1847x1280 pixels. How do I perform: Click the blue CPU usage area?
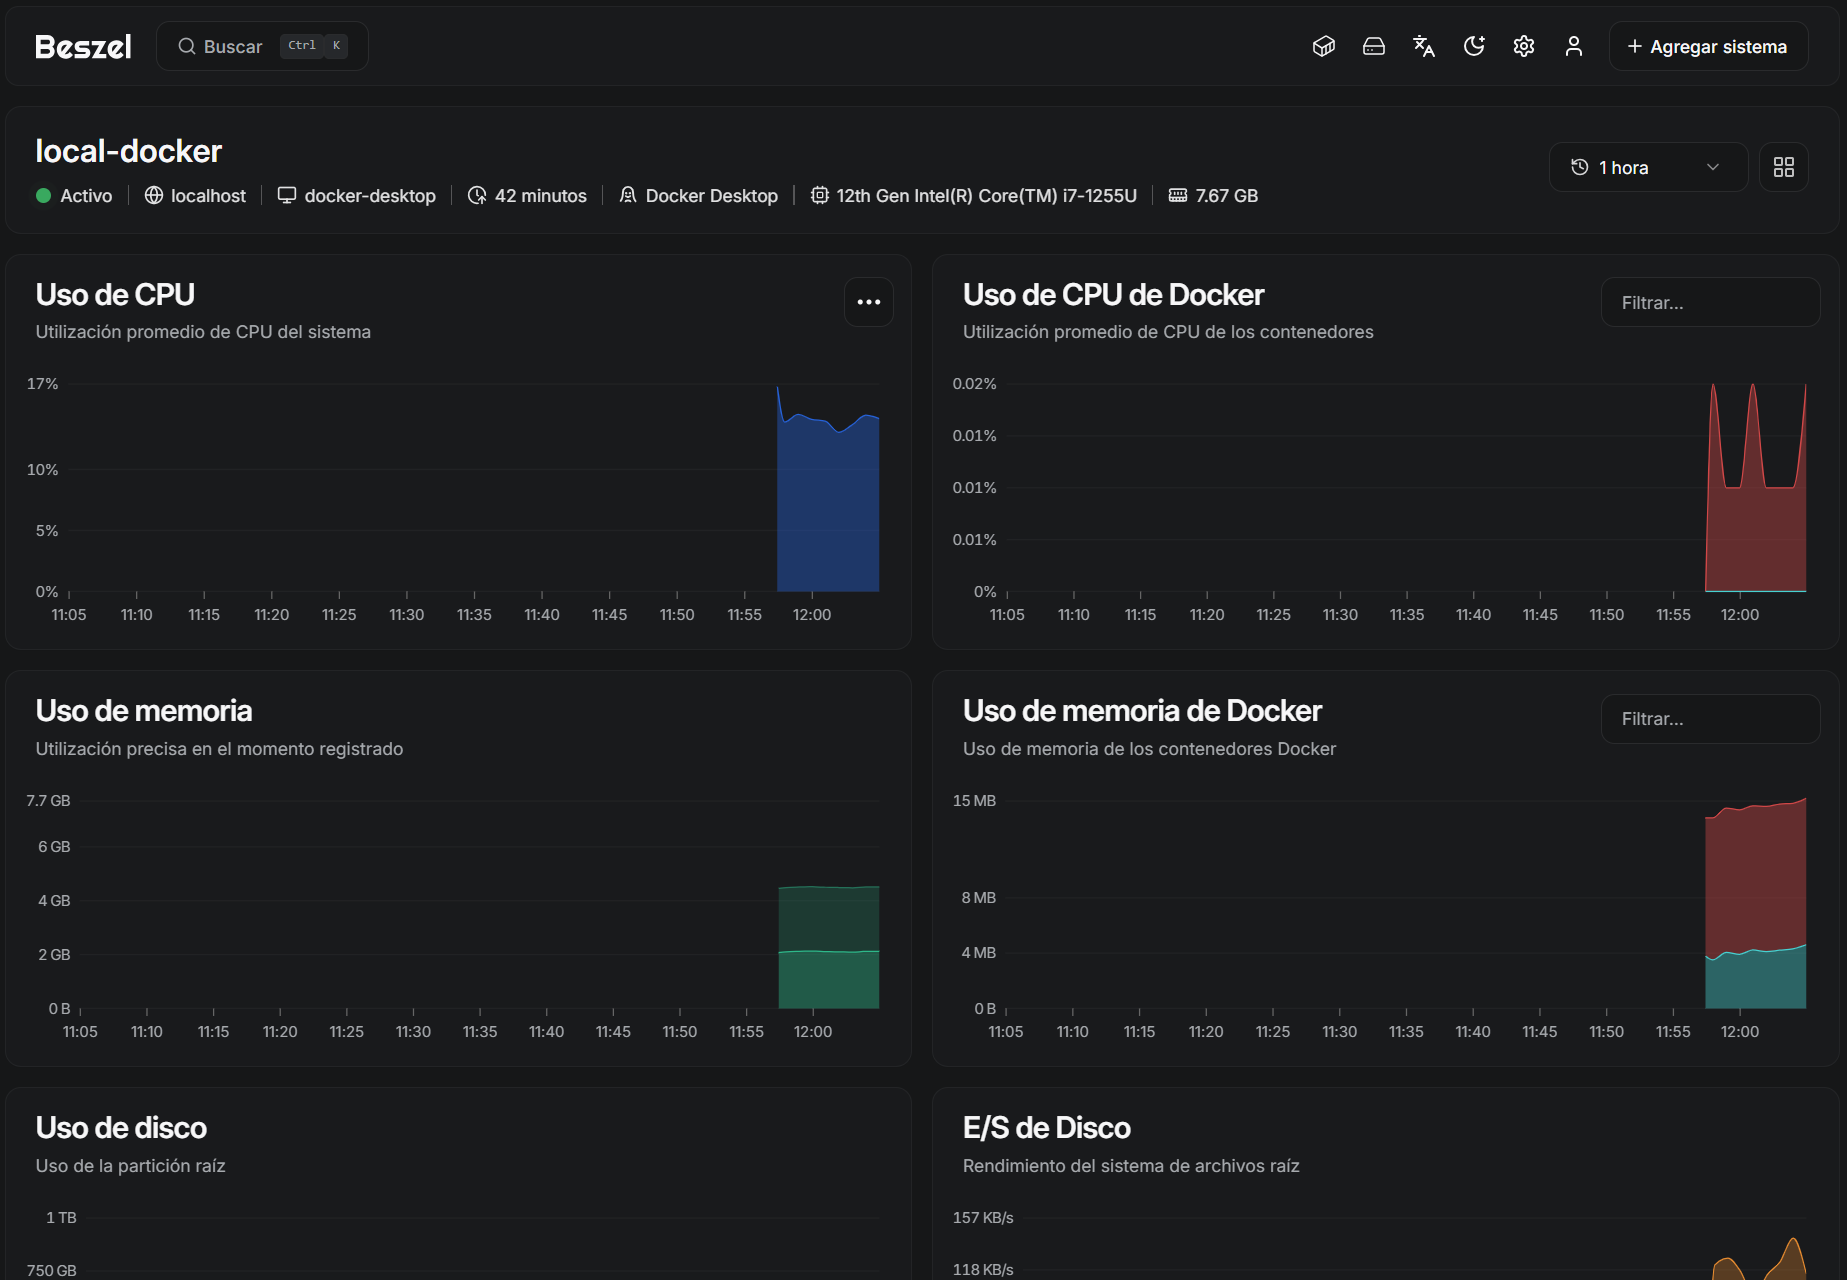pyautogui.click(x=827, y=520)
